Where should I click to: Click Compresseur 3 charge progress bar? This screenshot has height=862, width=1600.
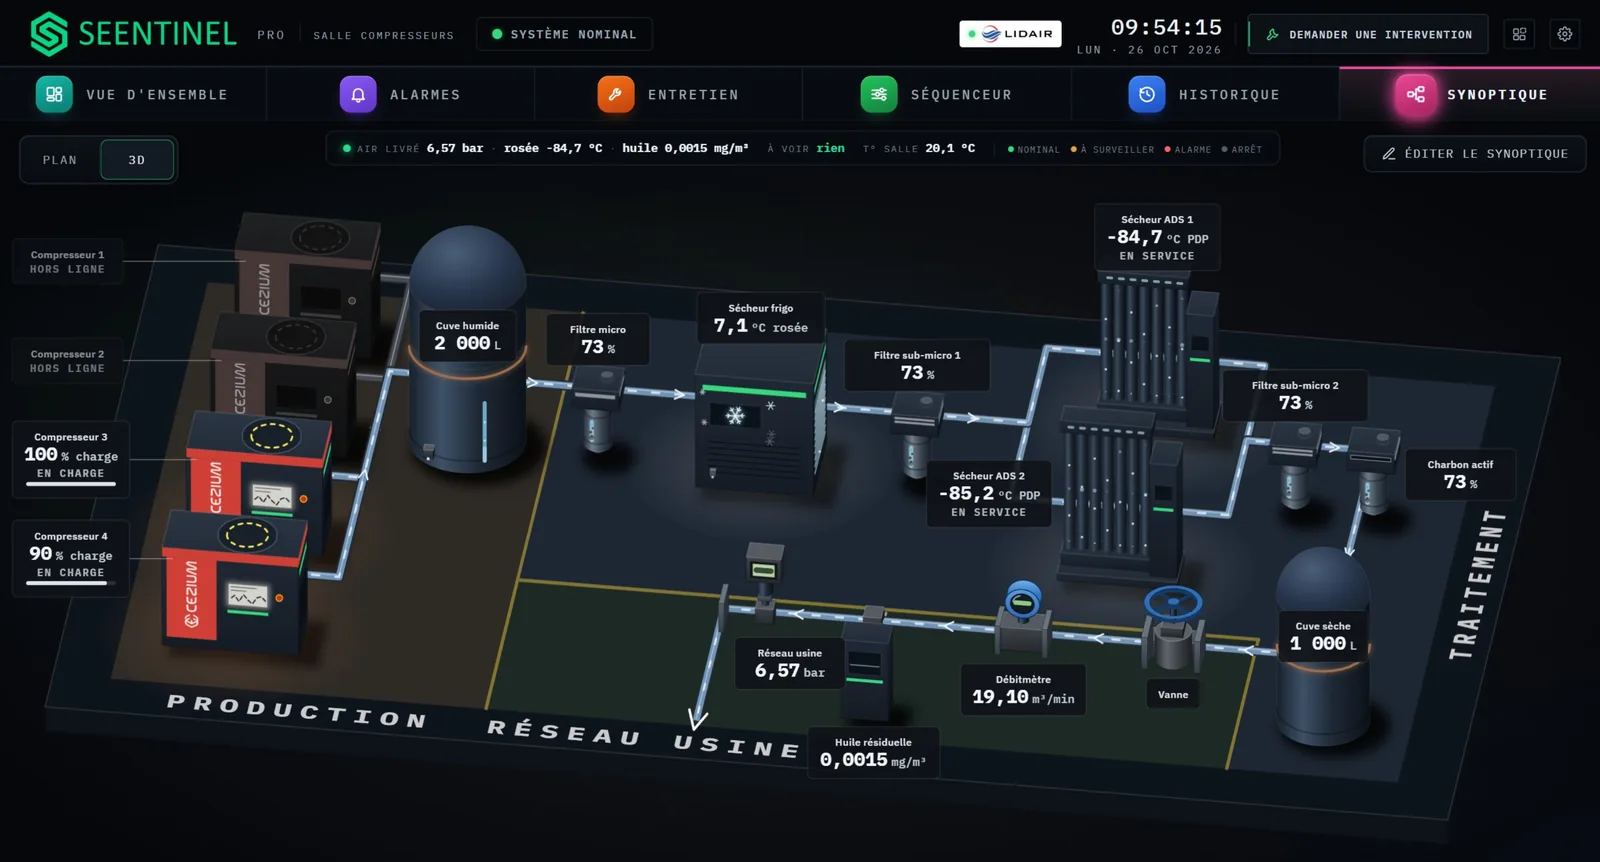[71, 484]
